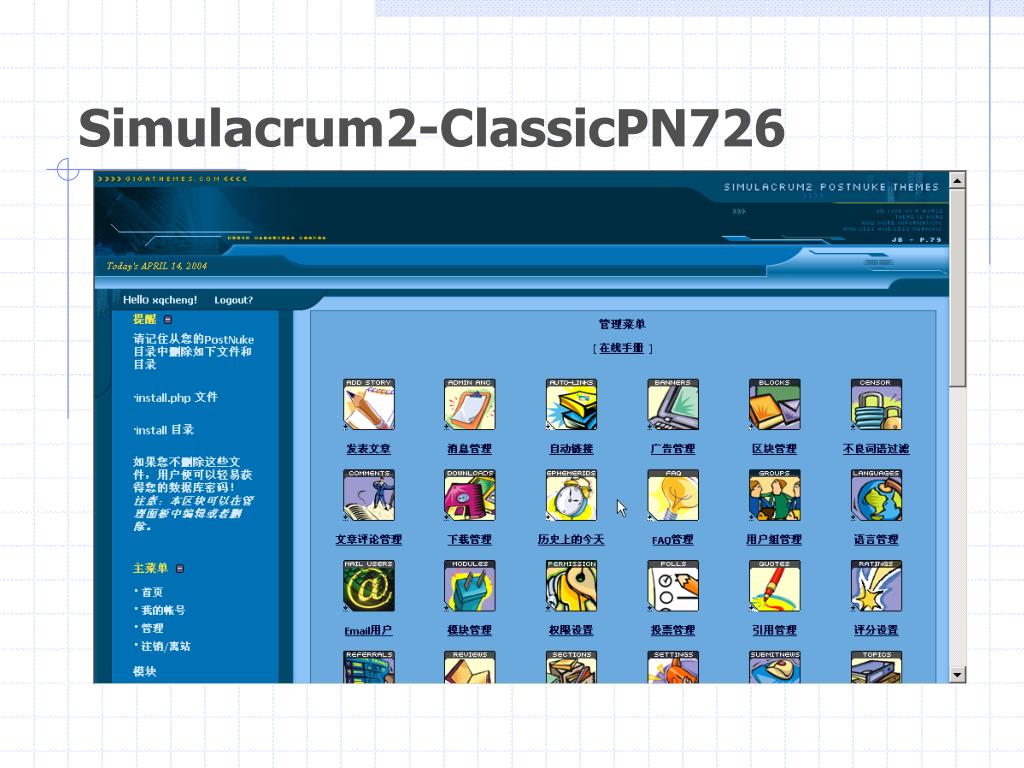Click the 'Today's APRIL 14, 2004' date text

tap(157, 266)
